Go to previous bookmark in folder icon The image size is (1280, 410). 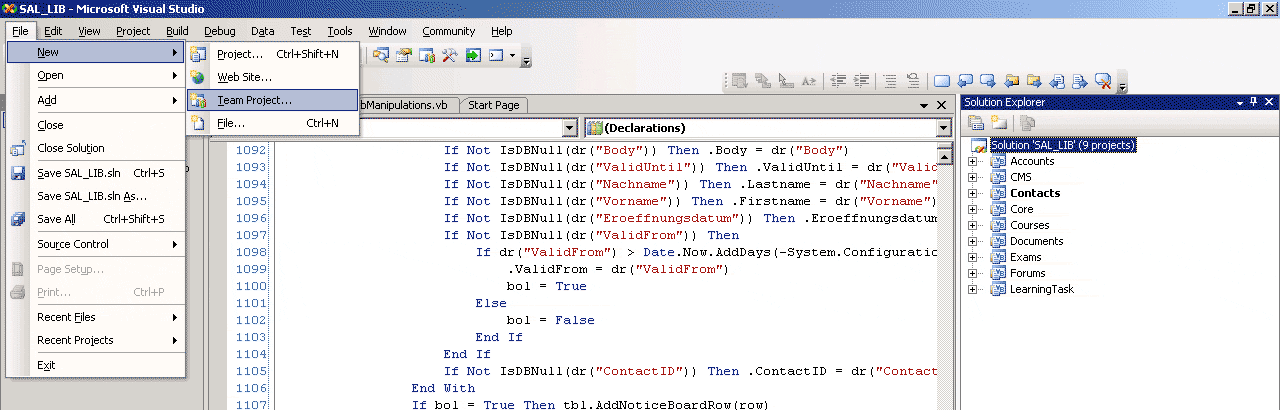pyautogui.click(x=1011, y=81)
